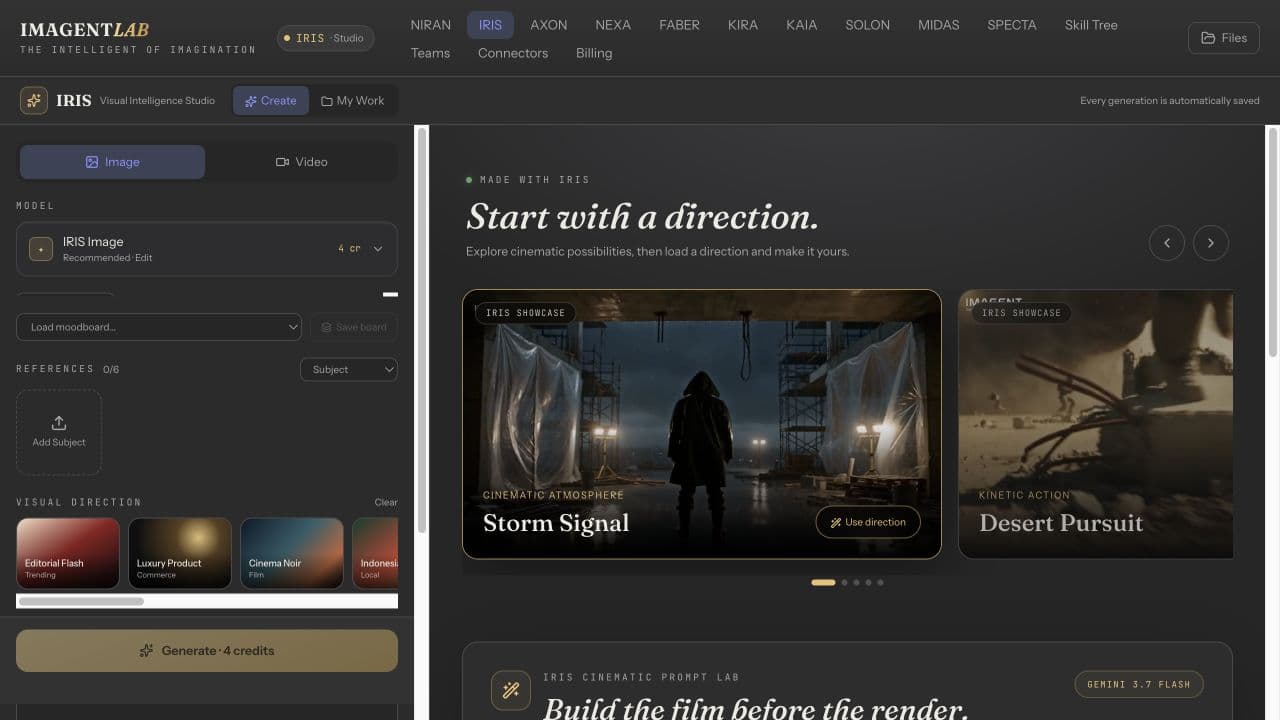Switch to the My Work tab
1280x720 pixels.
353,100
